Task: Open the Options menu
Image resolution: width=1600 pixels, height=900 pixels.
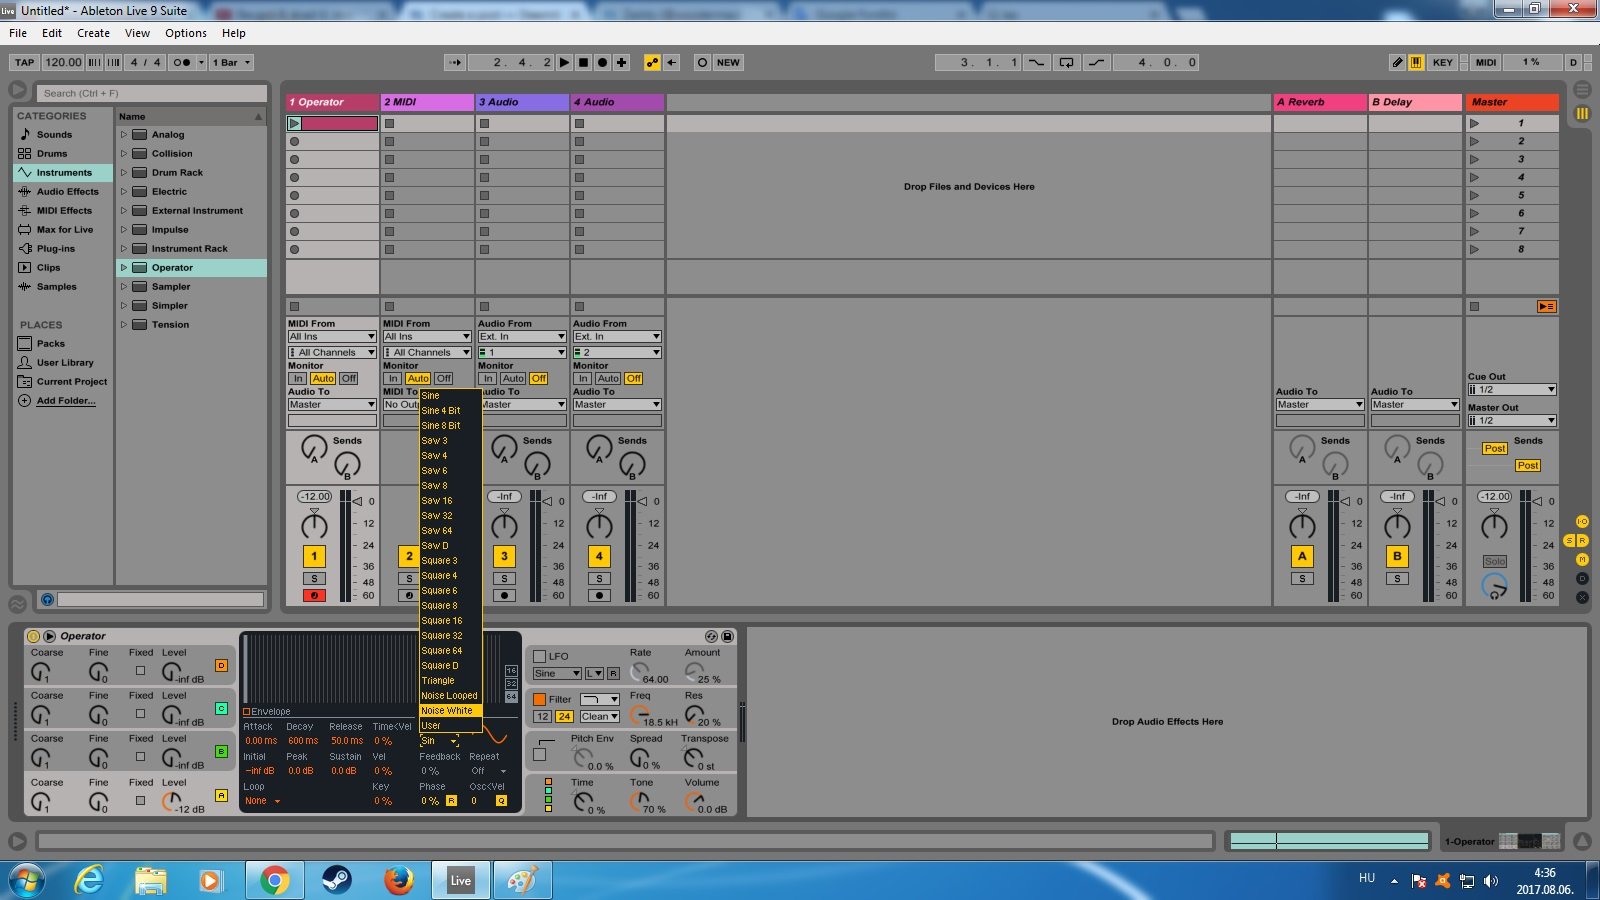Action: [x=186, y=33]
